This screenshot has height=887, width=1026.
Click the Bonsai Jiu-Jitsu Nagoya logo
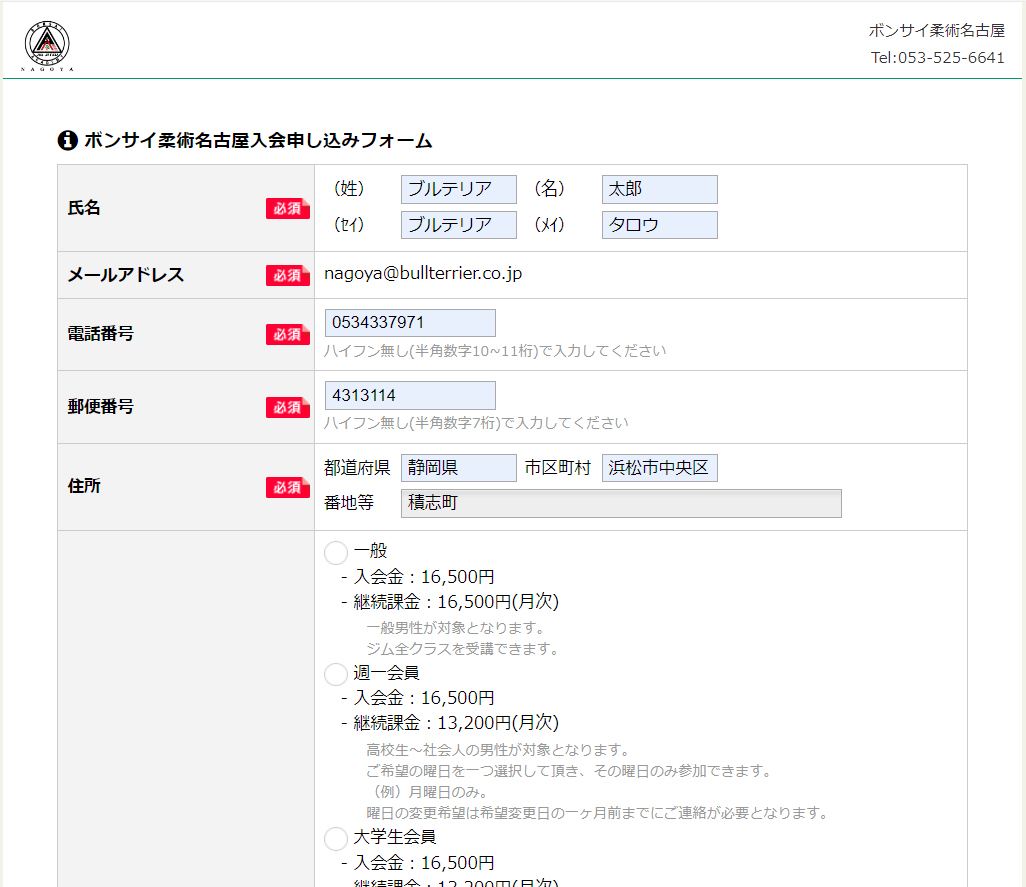click(x=47, y=45)
